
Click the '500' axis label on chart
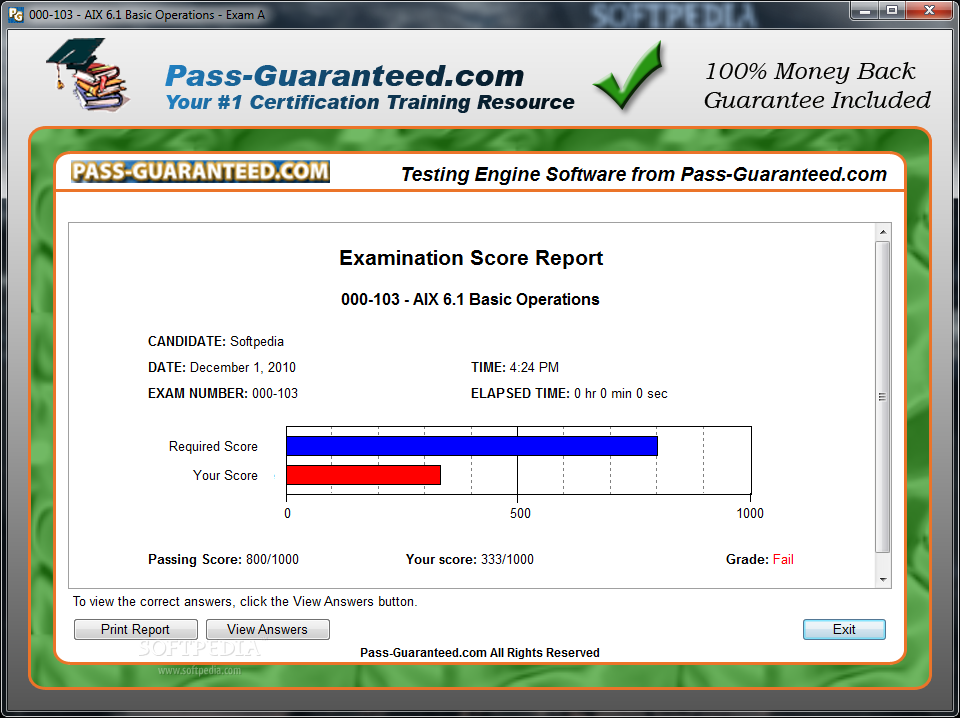point(520,513)
